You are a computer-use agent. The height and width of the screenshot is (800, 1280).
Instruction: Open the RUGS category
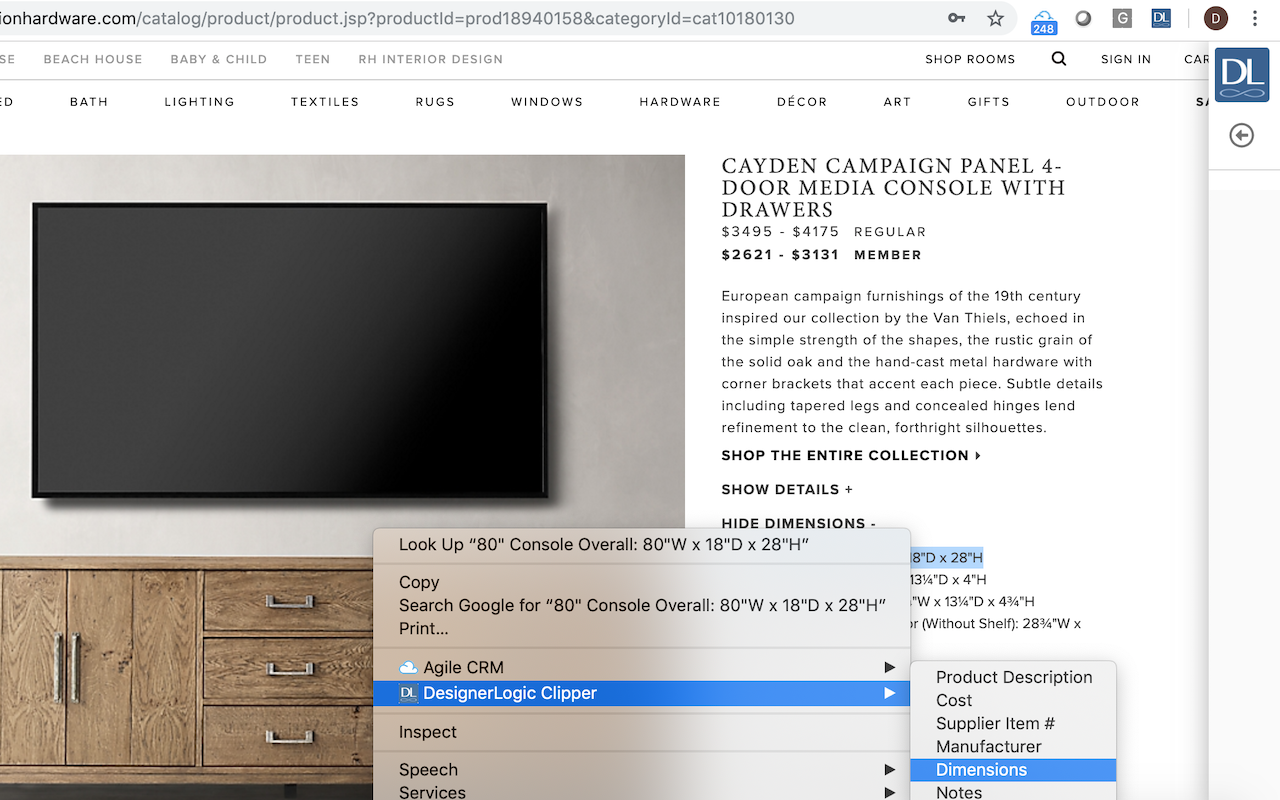click(x=435, y=102)
